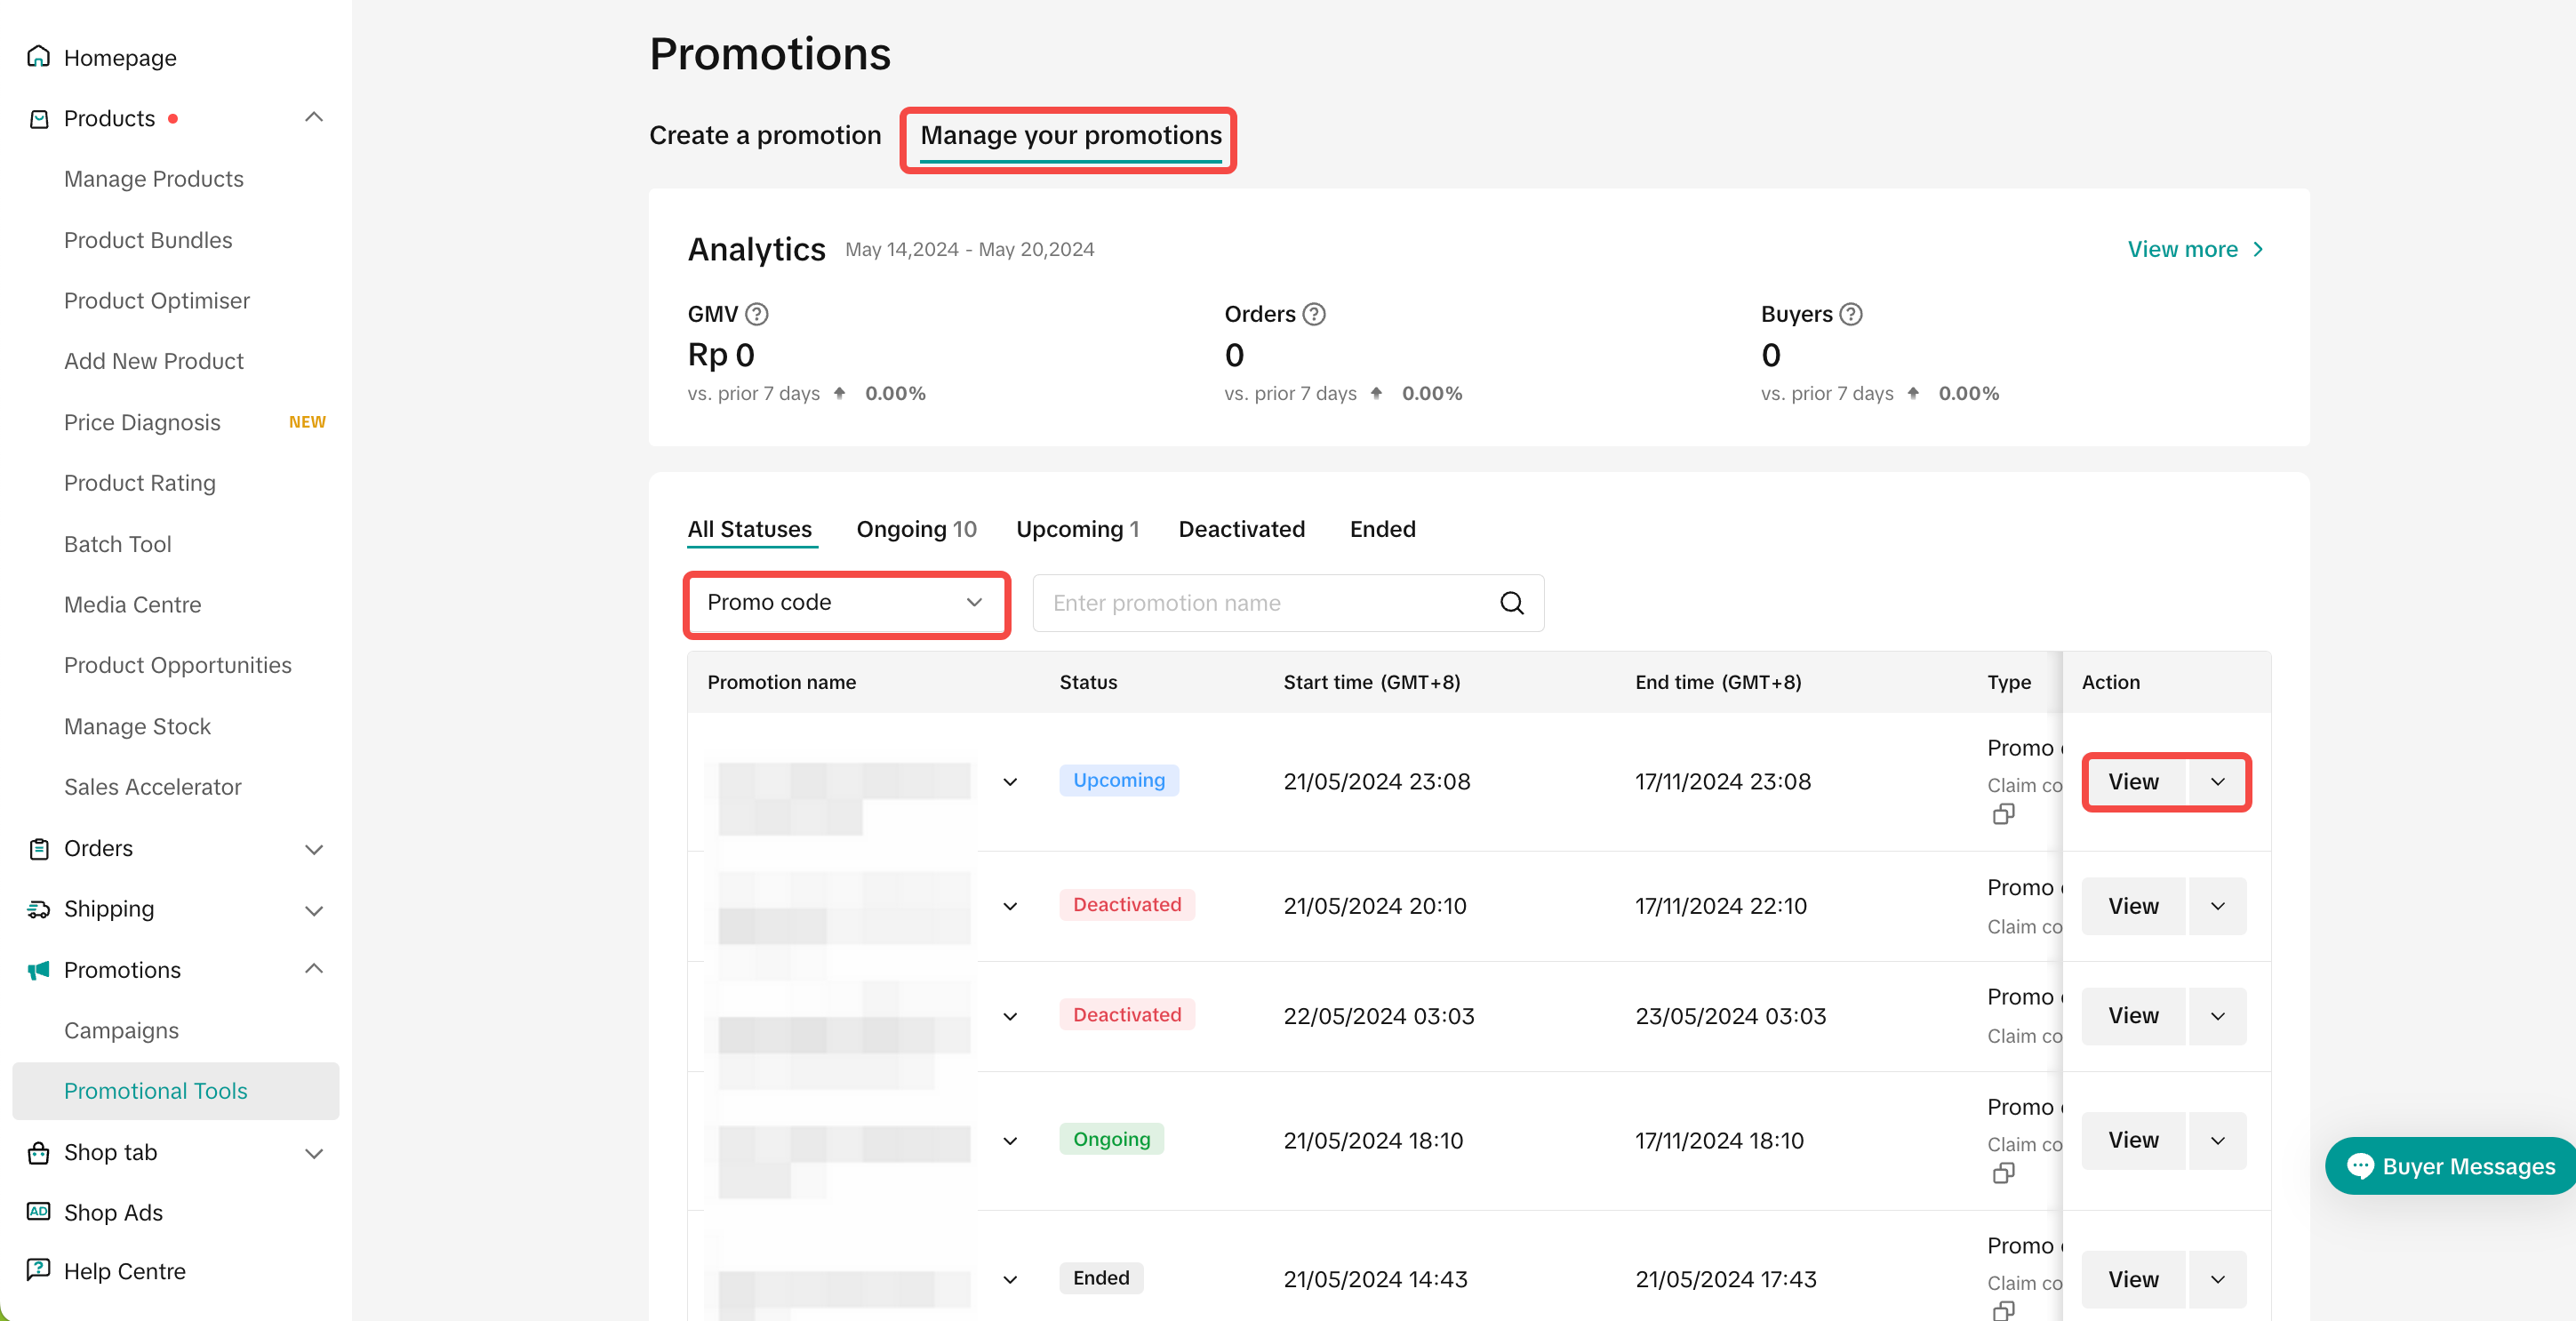The width and height of the screenshot is (2576, 1321).
Task: Copy the Upcoming promotion claim code
Action: [2003, 814]
